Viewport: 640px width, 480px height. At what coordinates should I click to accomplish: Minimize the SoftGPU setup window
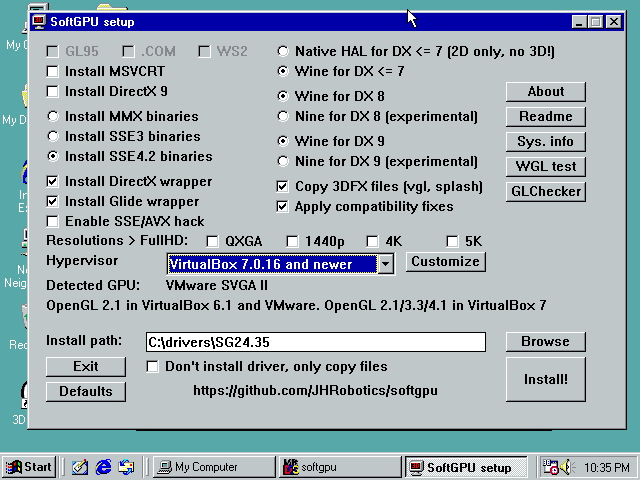pos(579,22)
